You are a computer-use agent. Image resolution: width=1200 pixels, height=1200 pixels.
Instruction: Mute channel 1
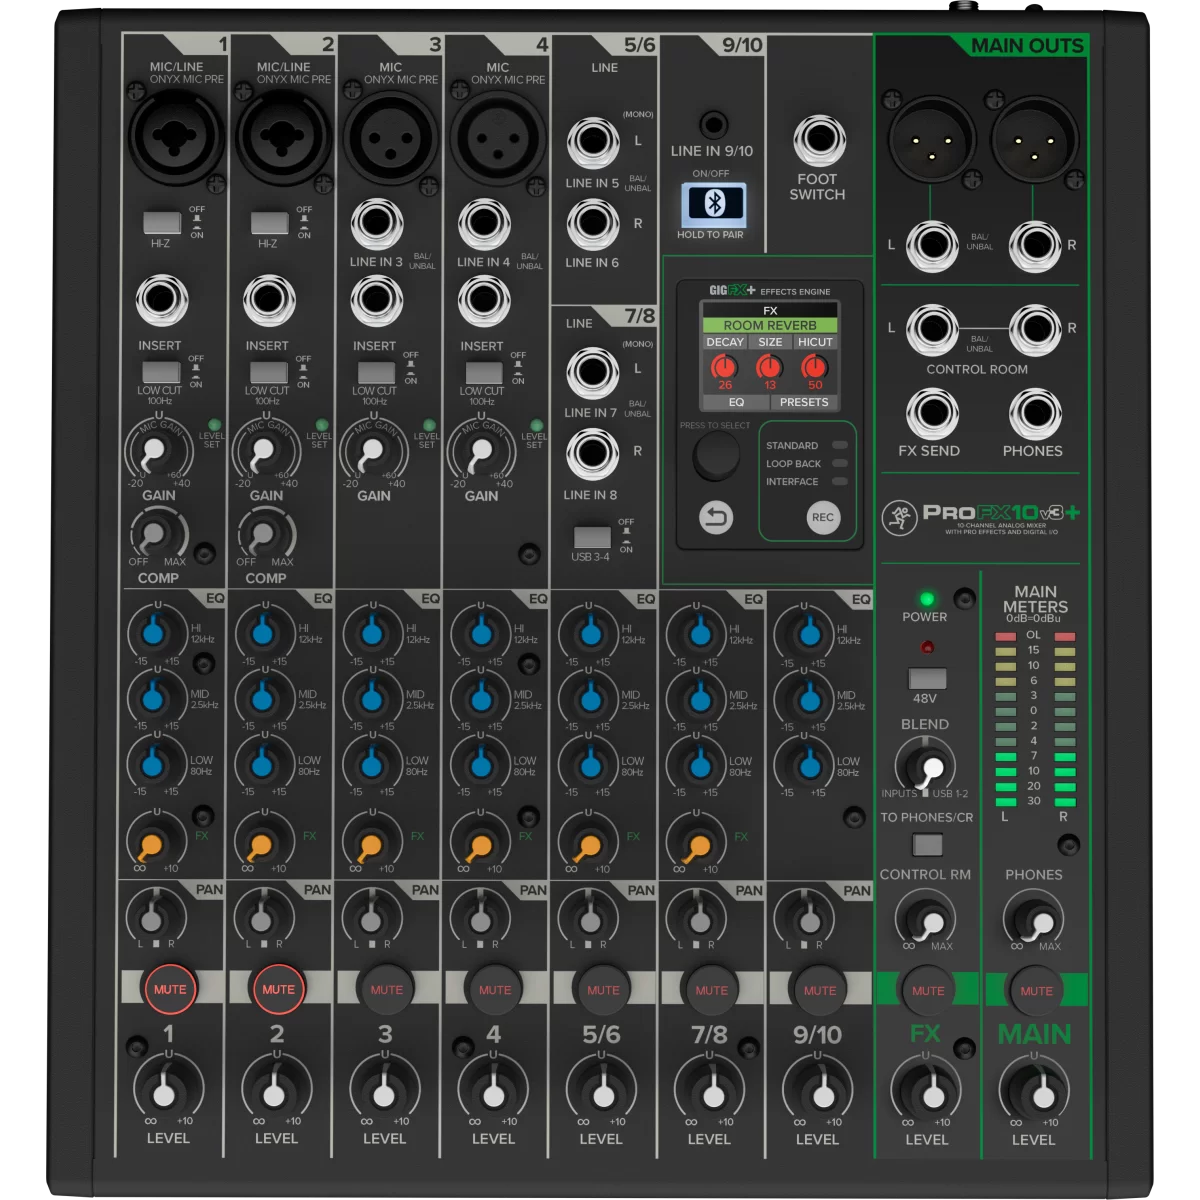point(169,989)
